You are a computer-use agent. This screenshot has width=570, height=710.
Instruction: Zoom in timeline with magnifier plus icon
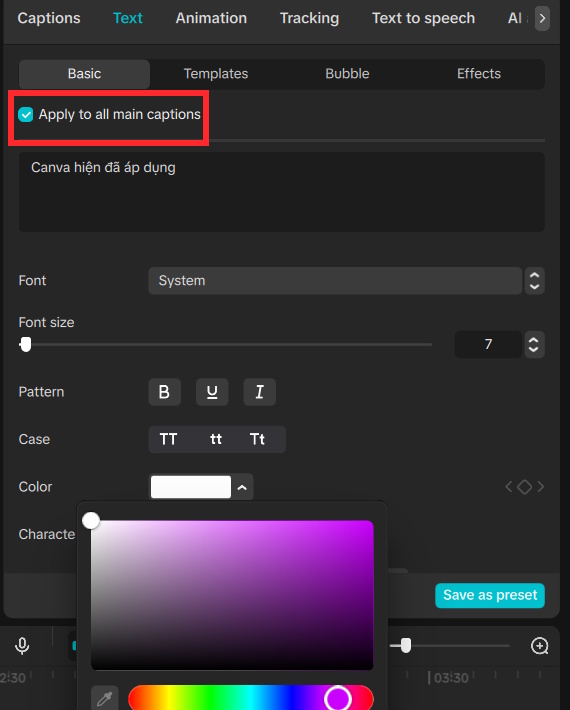tap(539, 646)
